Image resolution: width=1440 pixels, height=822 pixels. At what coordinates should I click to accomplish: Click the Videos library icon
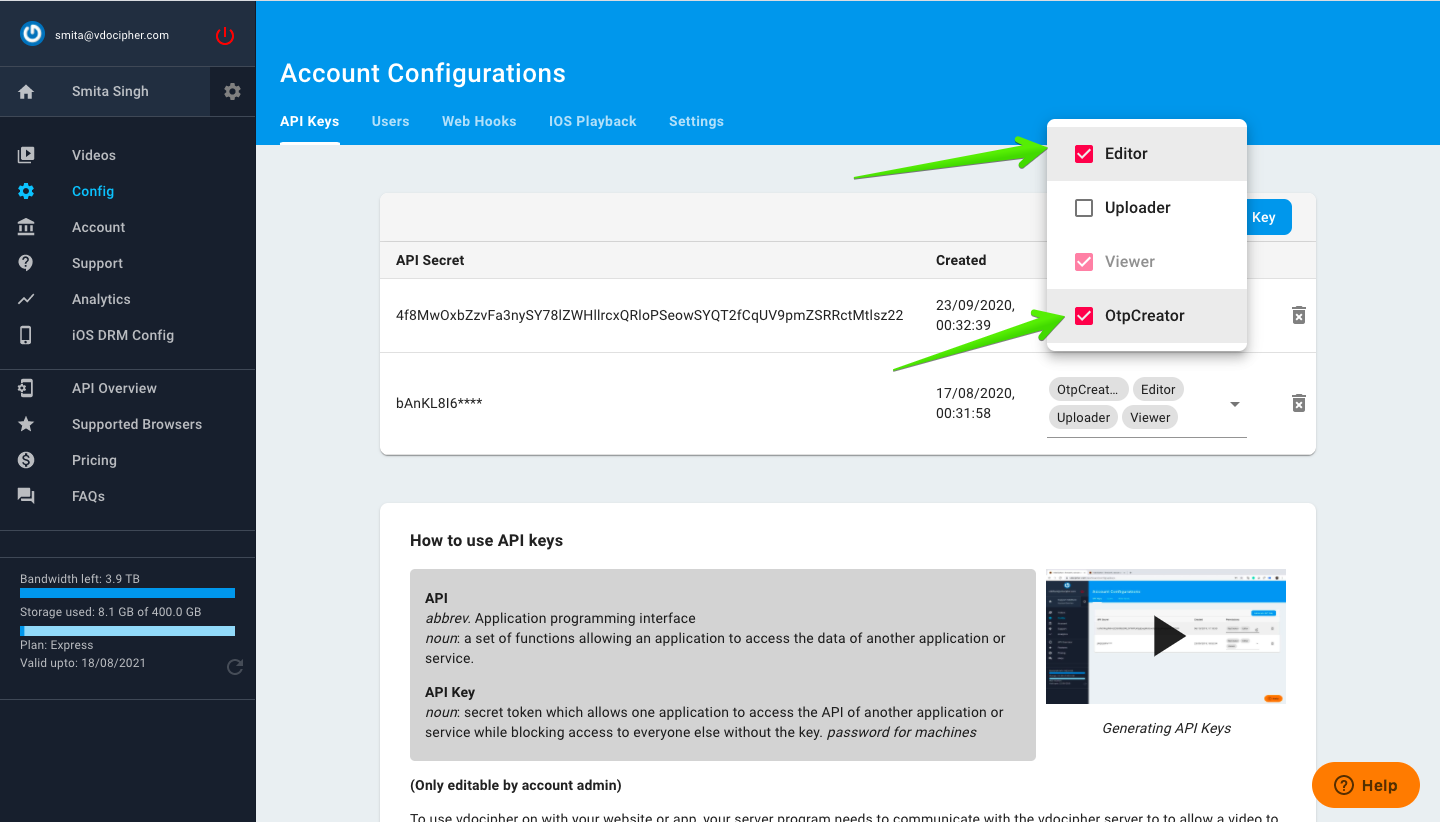click(x=26, y=155)
